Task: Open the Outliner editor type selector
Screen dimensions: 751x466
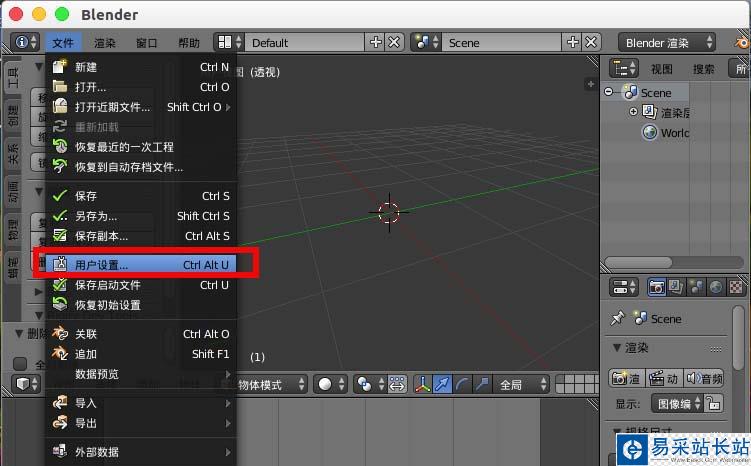Action: click(624, 68)
